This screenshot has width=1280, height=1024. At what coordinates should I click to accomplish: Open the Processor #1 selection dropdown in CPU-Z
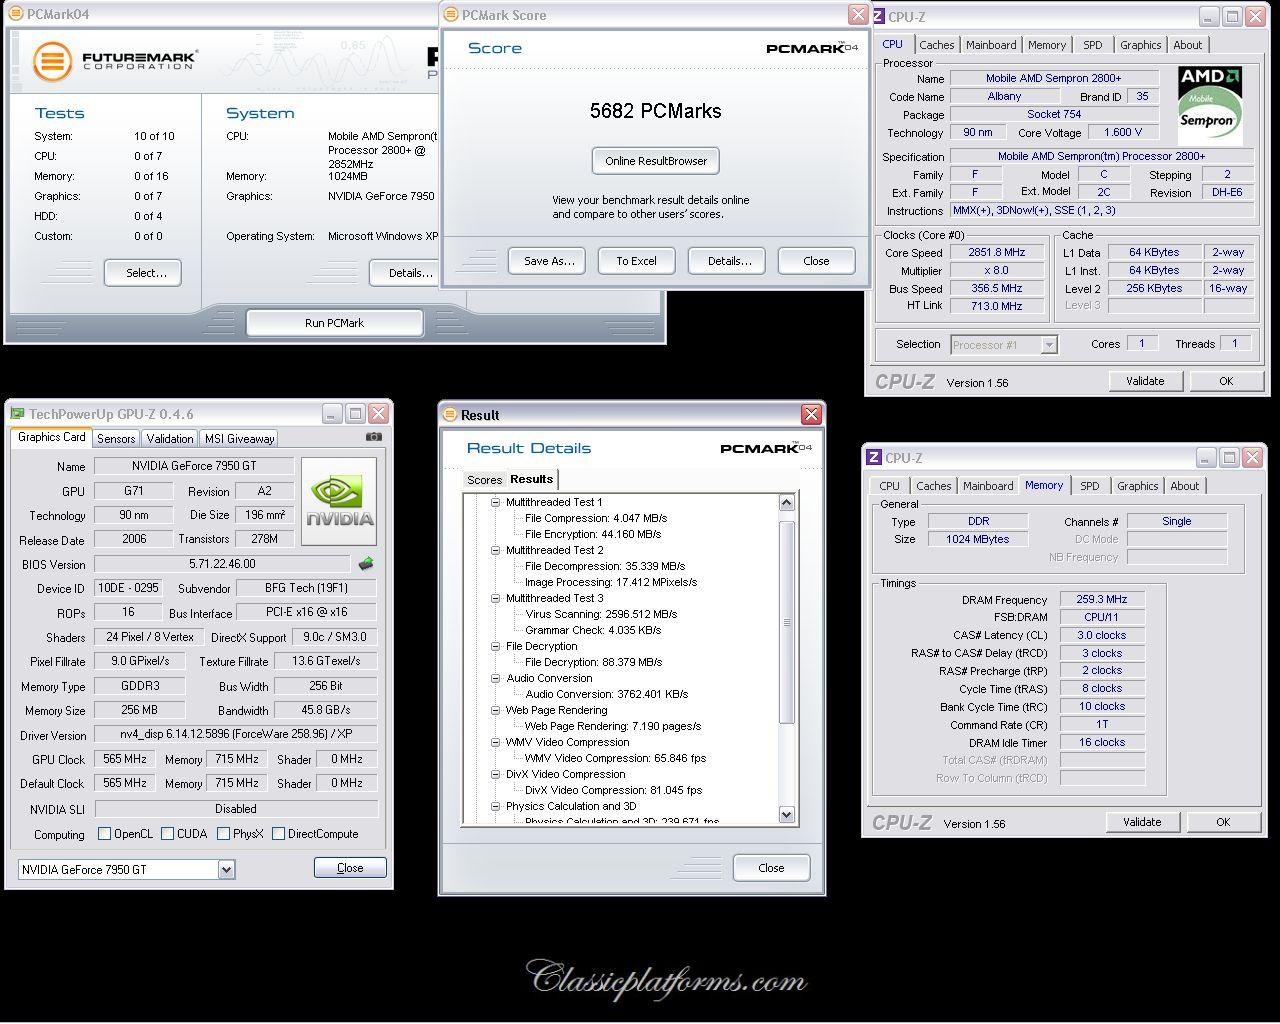(1049, 345)
